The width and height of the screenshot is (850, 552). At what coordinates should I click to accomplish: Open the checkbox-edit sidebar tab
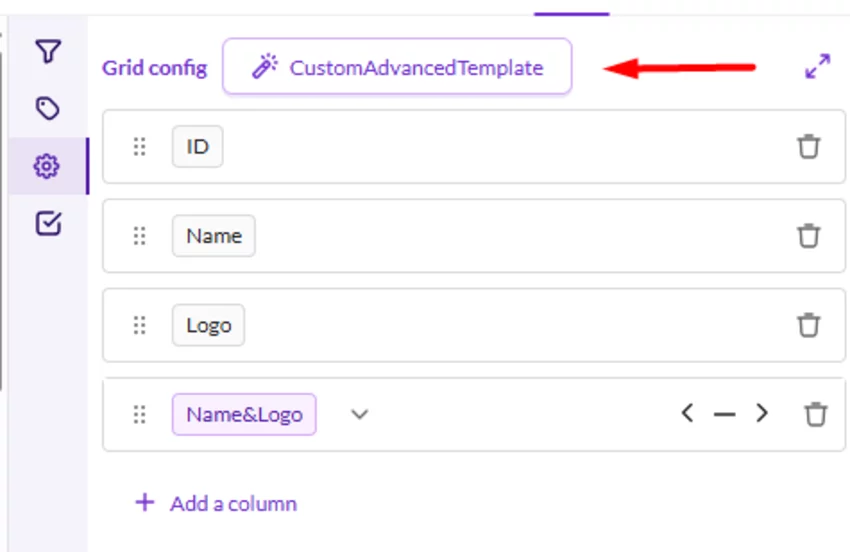click(48, 223)
